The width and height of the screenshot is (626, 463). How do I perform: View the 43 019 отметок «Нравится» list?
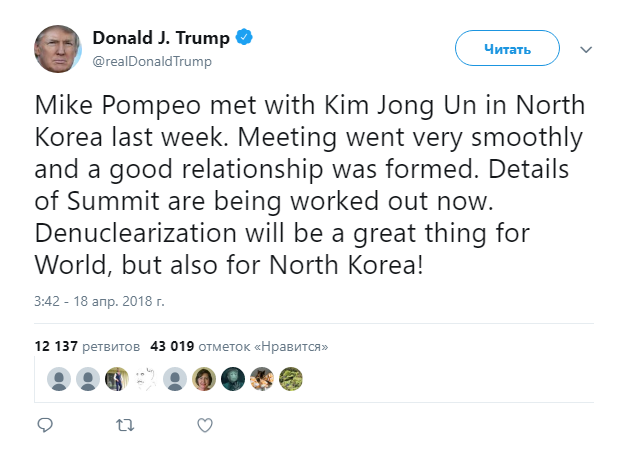pos(239,346)
